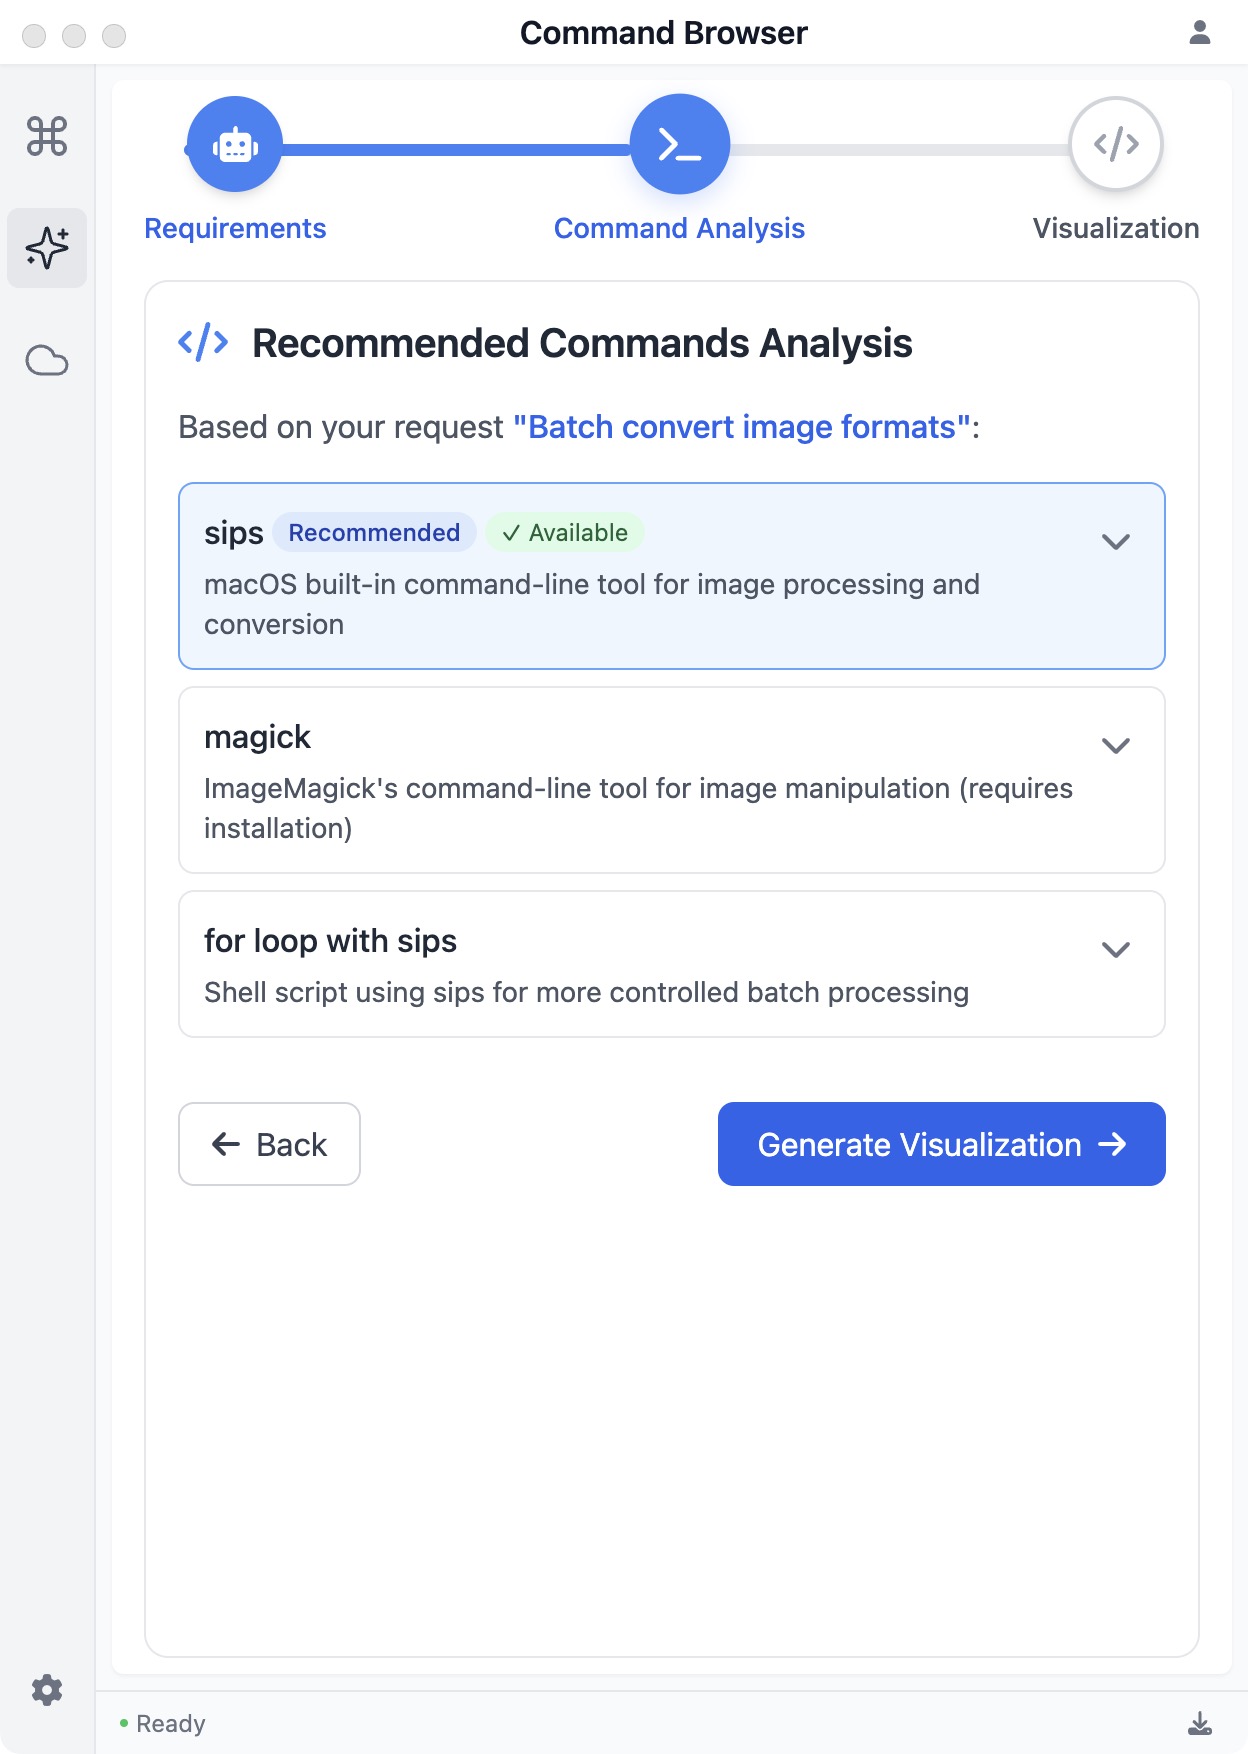Click the "Batch convert image formats" request text
1248x1754 pixels.
click(742, 427)
